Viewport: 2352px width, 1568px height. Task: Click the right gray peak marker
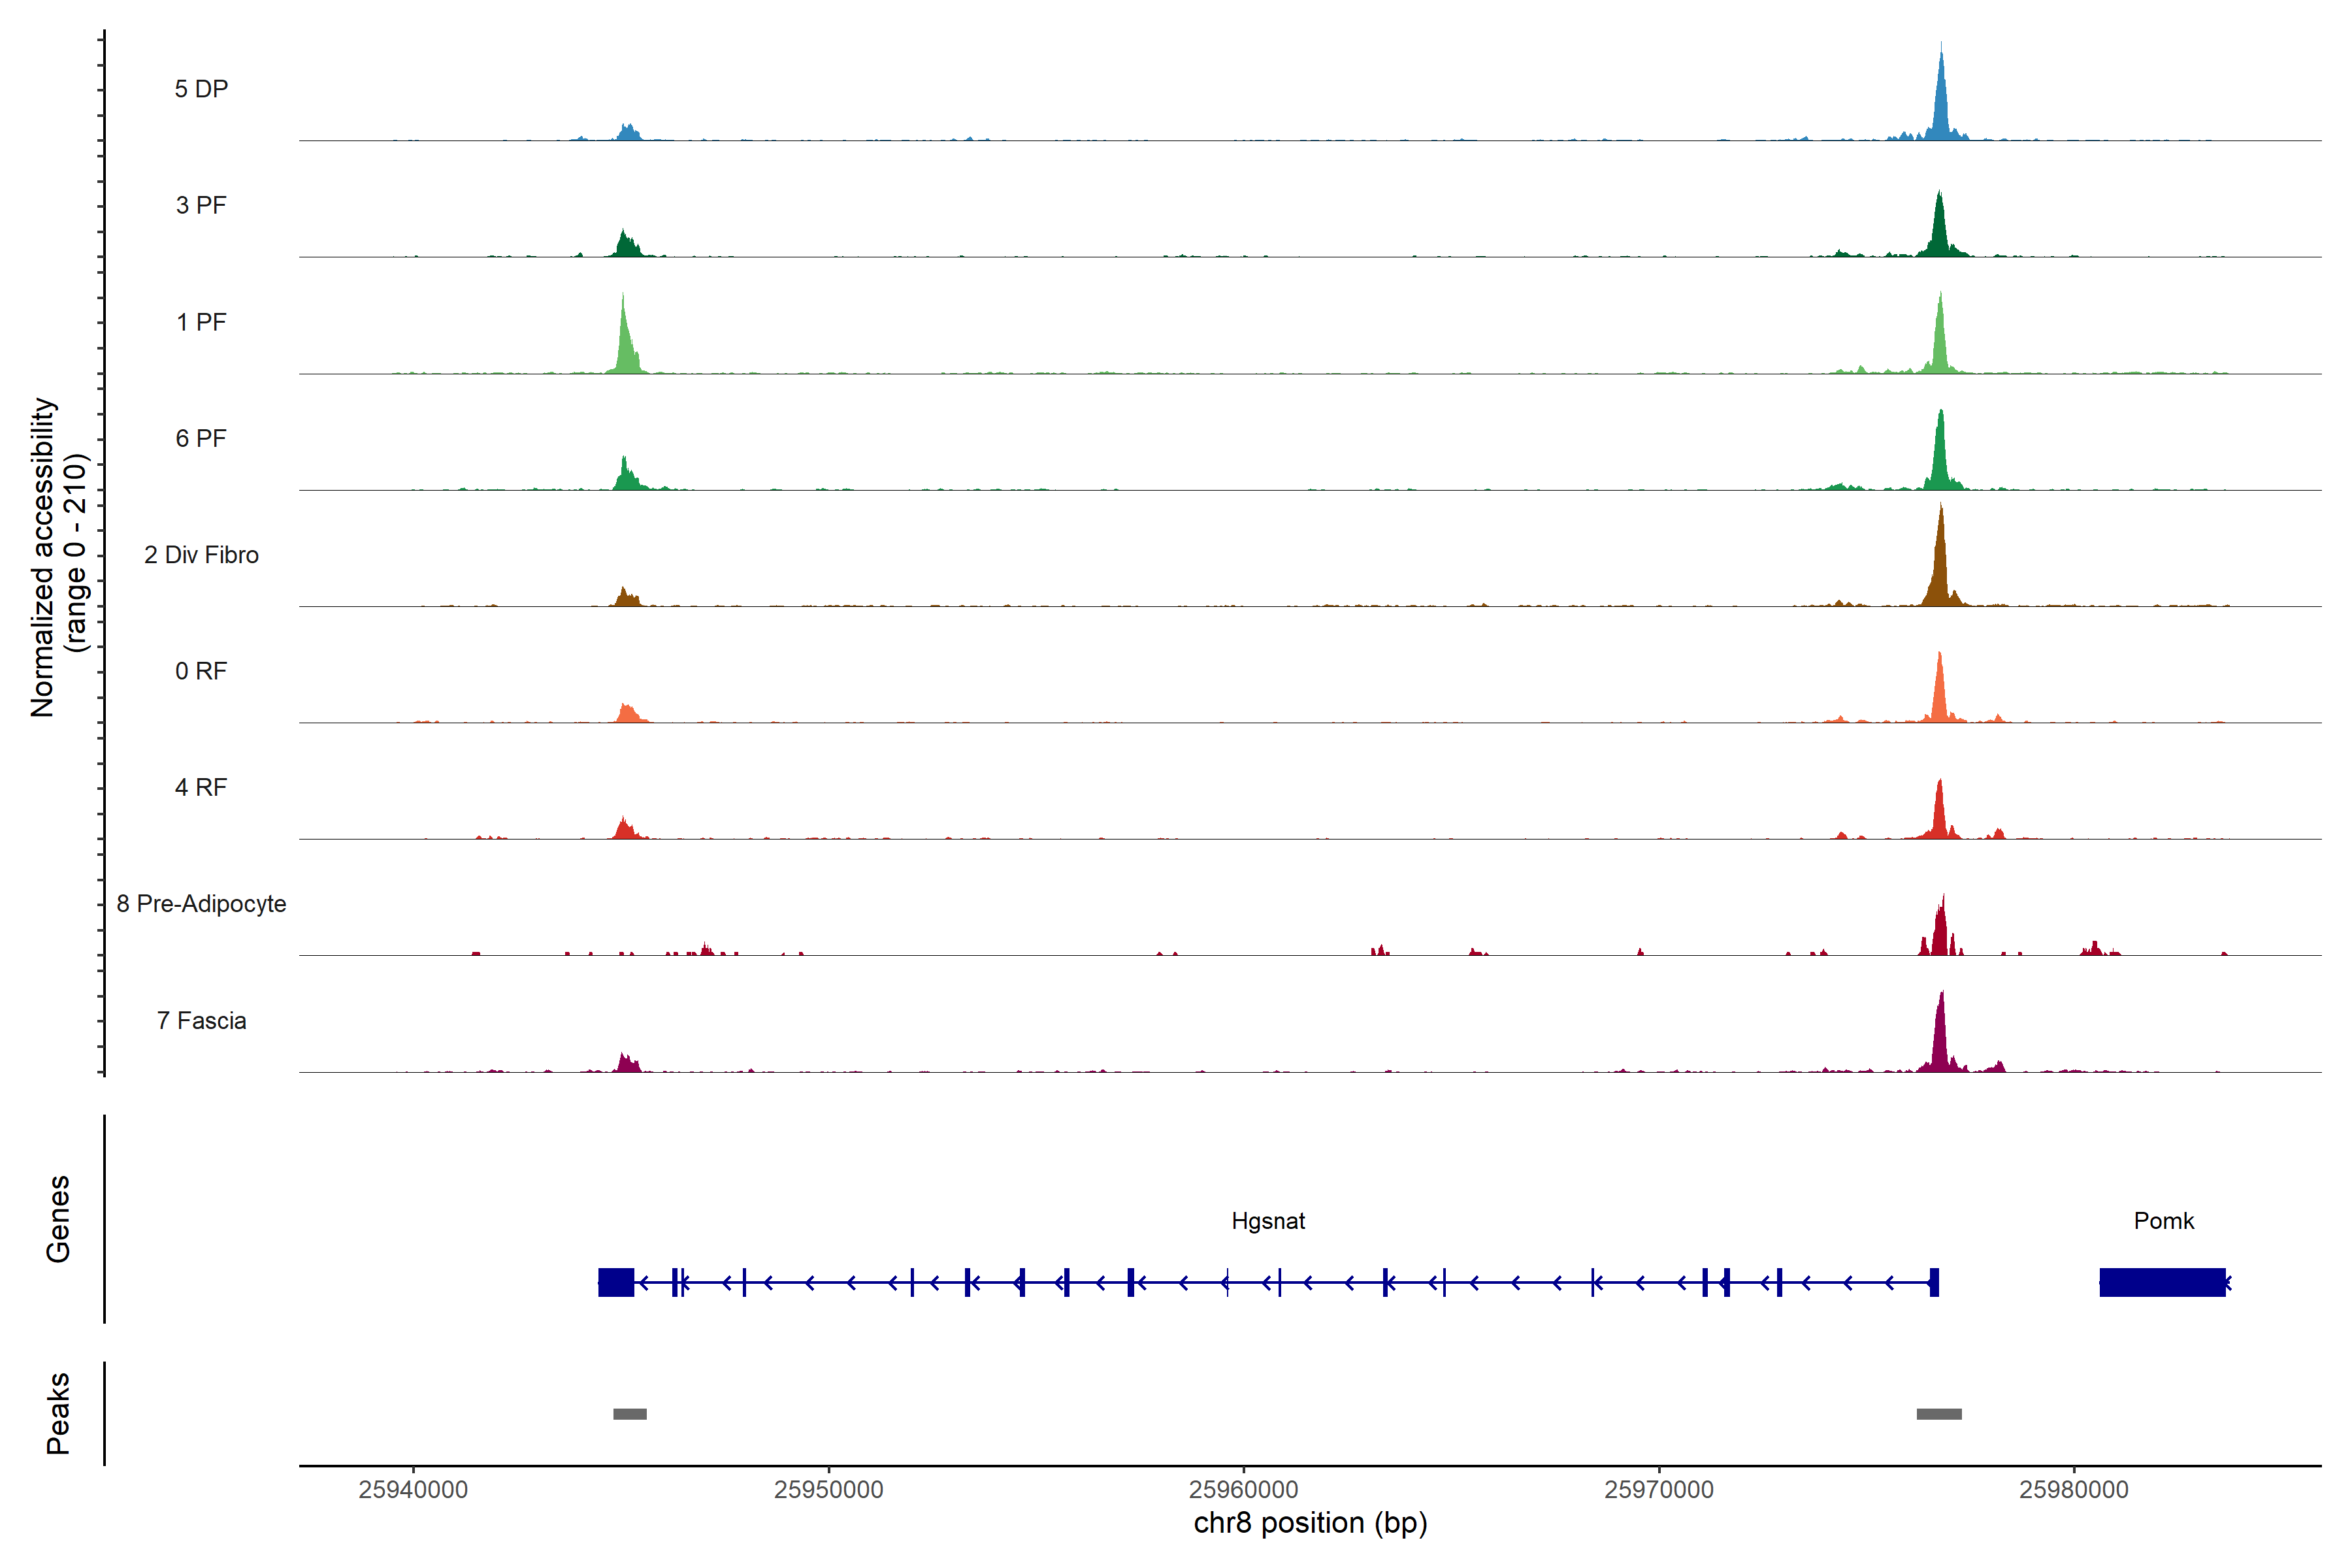[x=1938, y=1414]
